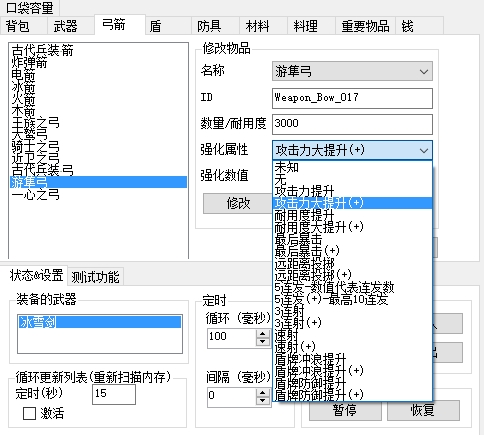
Task: Switch to the 背包 tab
Action: (23, 26)
